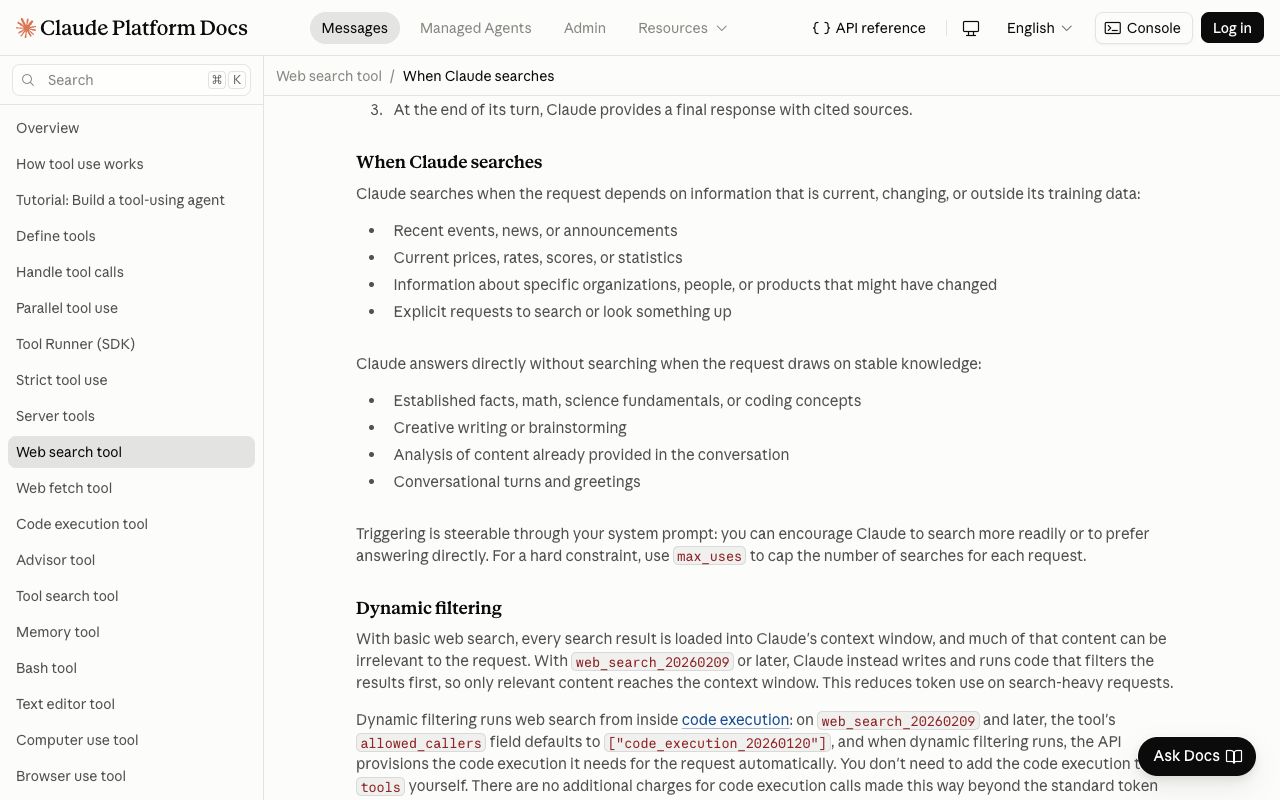Open the Resources dropdown menu
1280x800 pixels.
pyautogui.click(x=683, y=28)
